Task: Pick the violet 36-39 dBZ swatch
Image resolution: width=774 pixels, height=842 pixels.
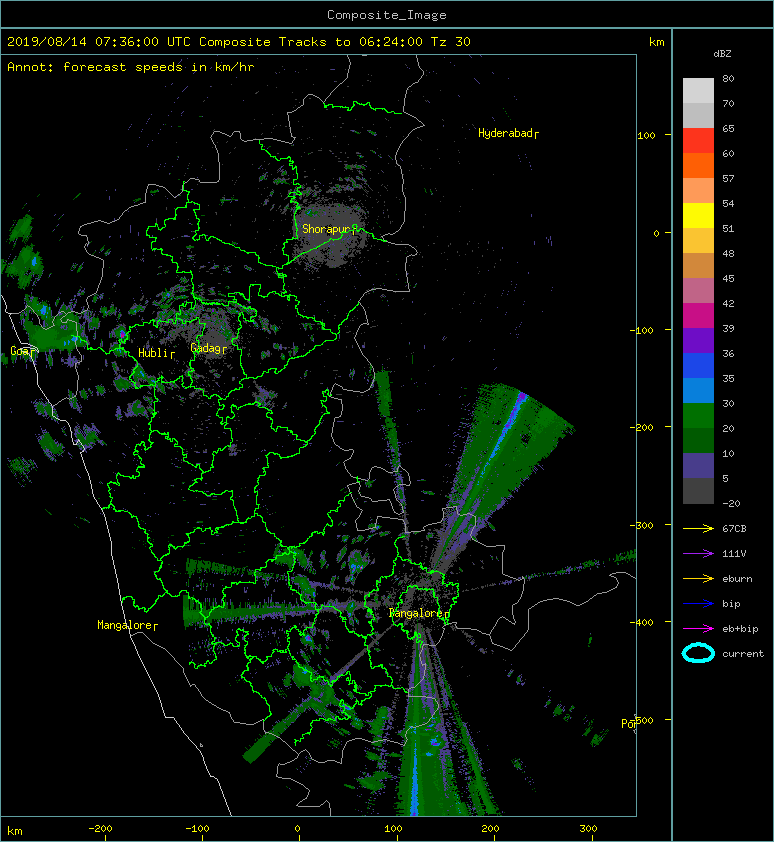Action: click(x=698, y=340)
